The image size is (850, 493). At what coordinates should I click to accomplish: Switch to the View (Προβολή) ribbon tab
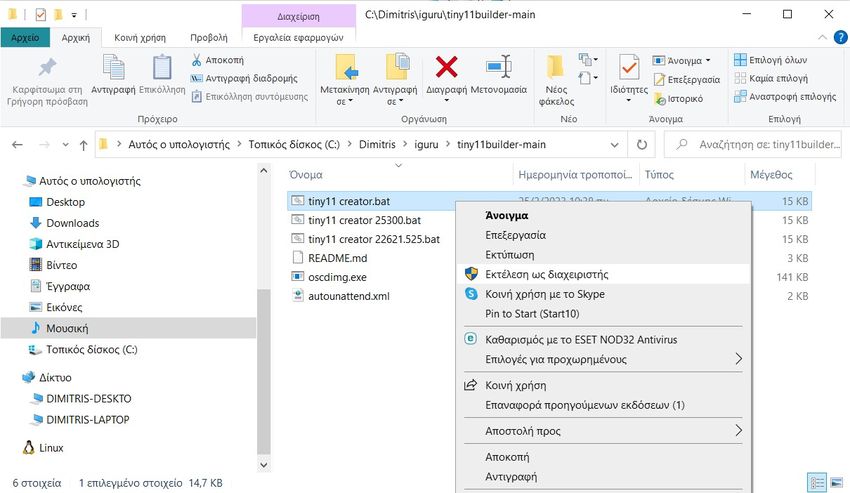coord(208,37)
